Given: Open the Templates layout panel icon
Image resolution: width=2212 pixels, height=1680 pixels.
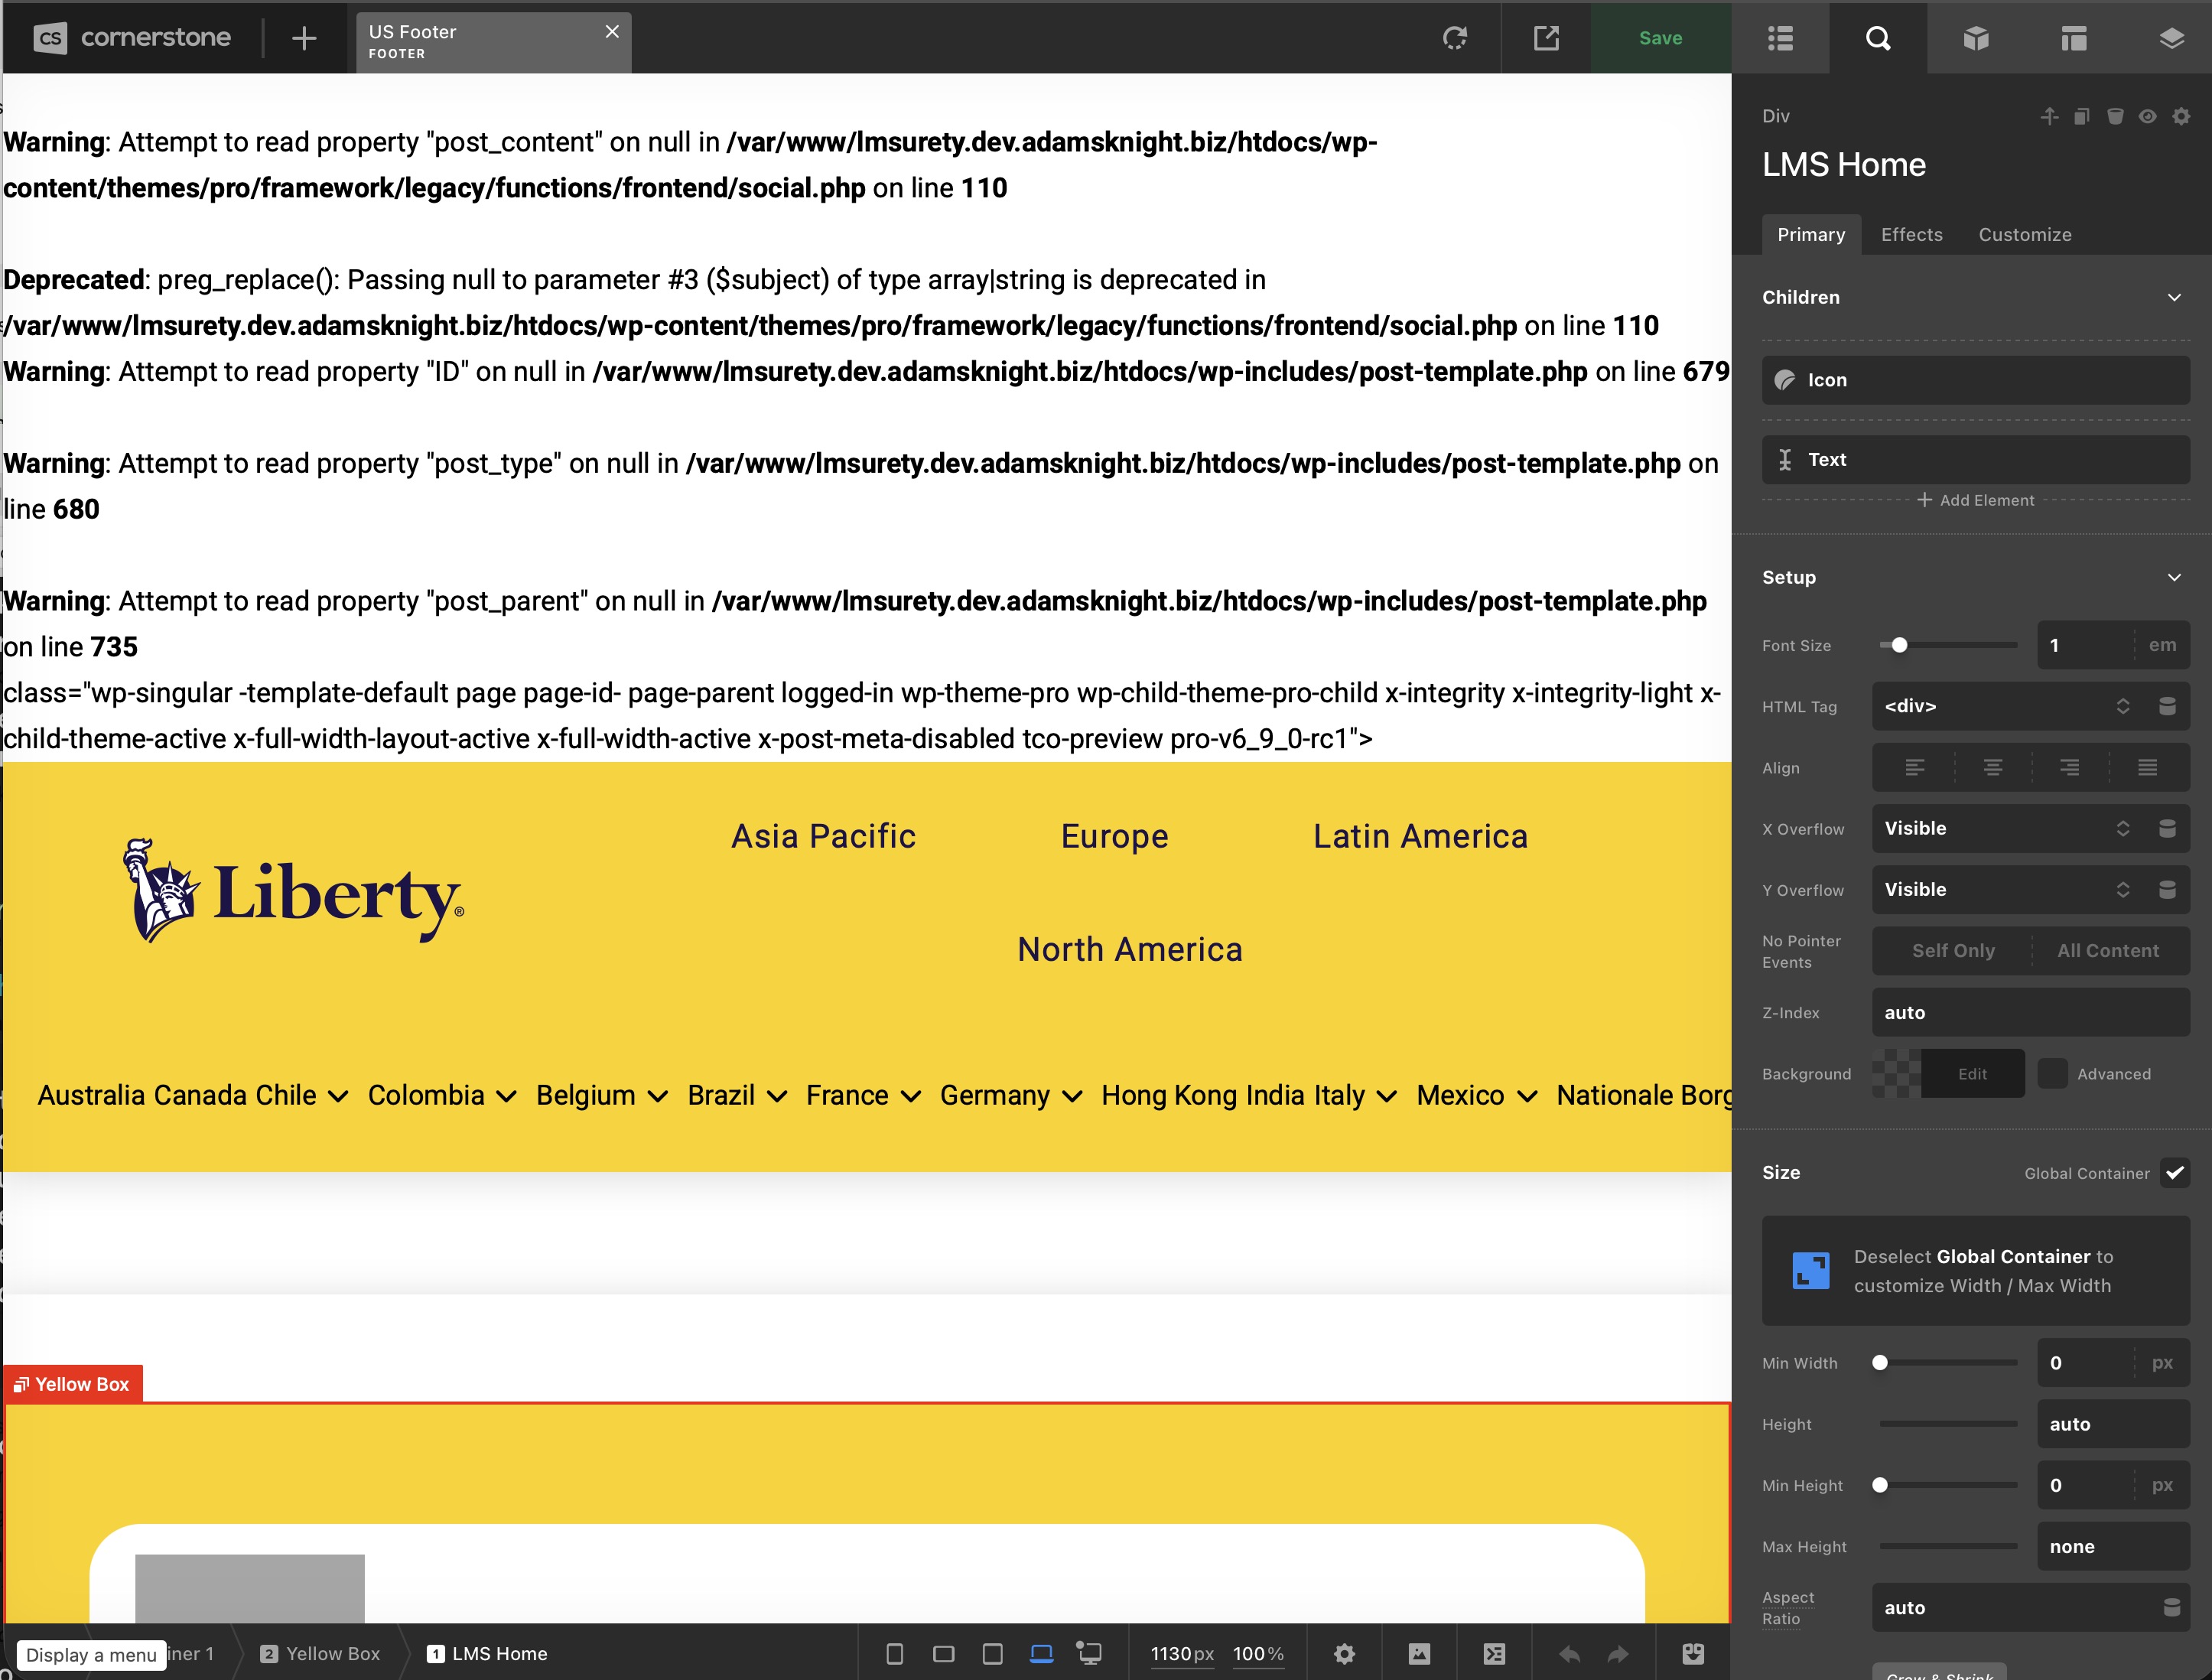Looking at the screenshot, I should (x=2074, y=38).
